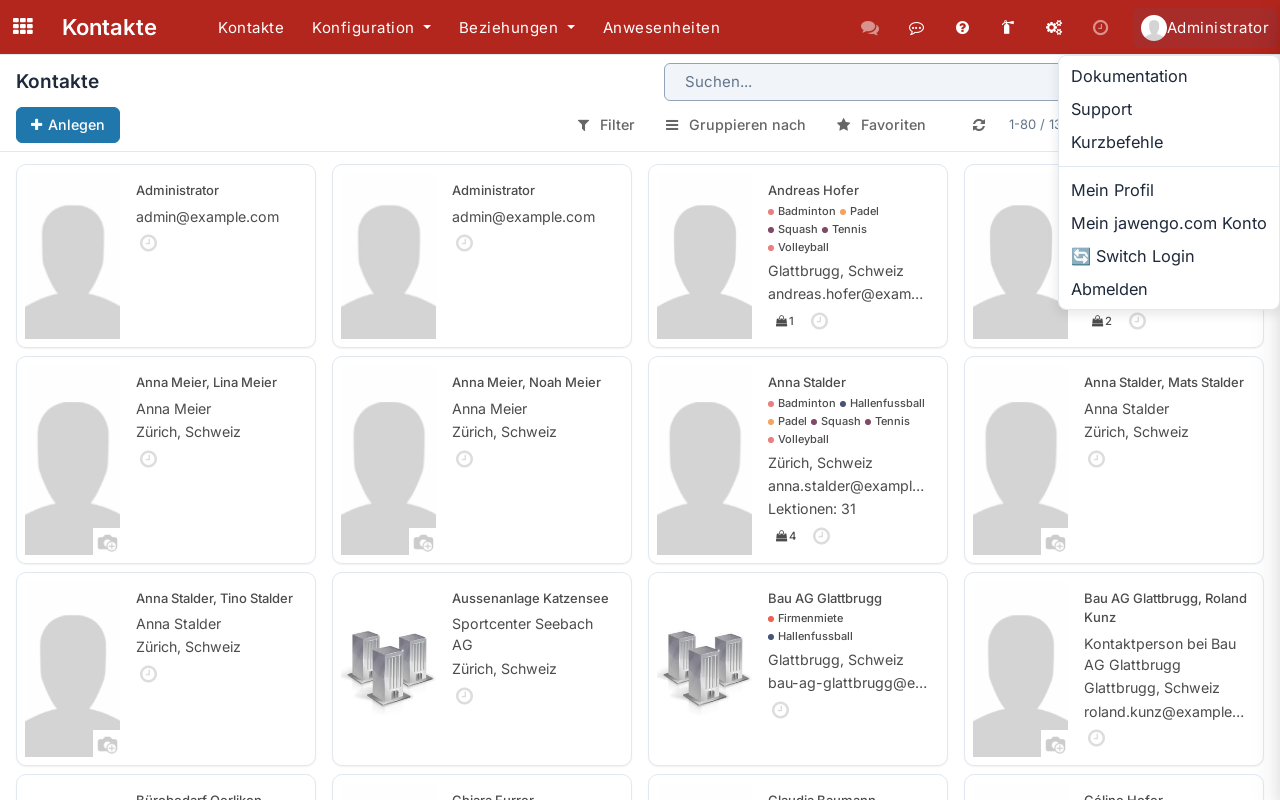Click Abmelden to log out

pyautogui.click(x=1169, y=289)
